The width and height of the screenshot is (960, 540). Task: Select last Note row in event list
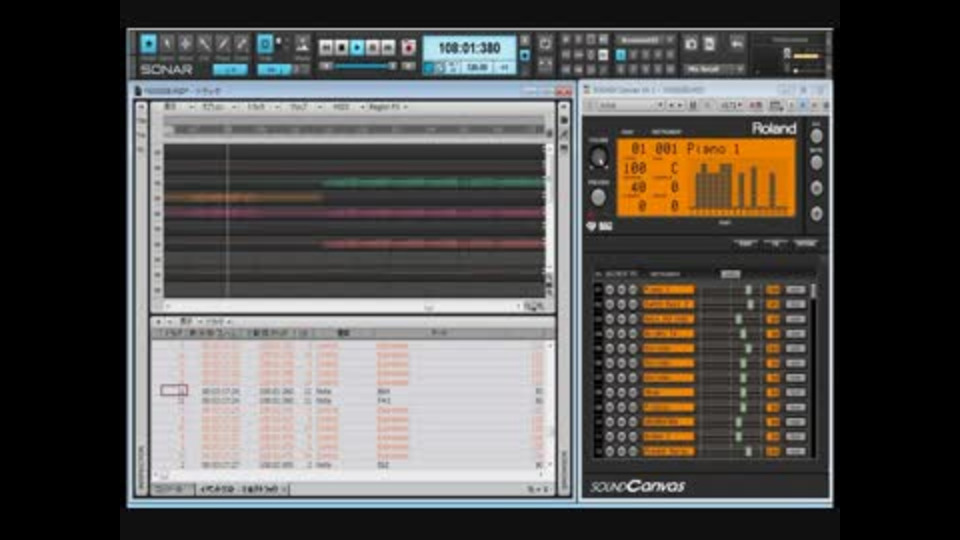(352, 465)
